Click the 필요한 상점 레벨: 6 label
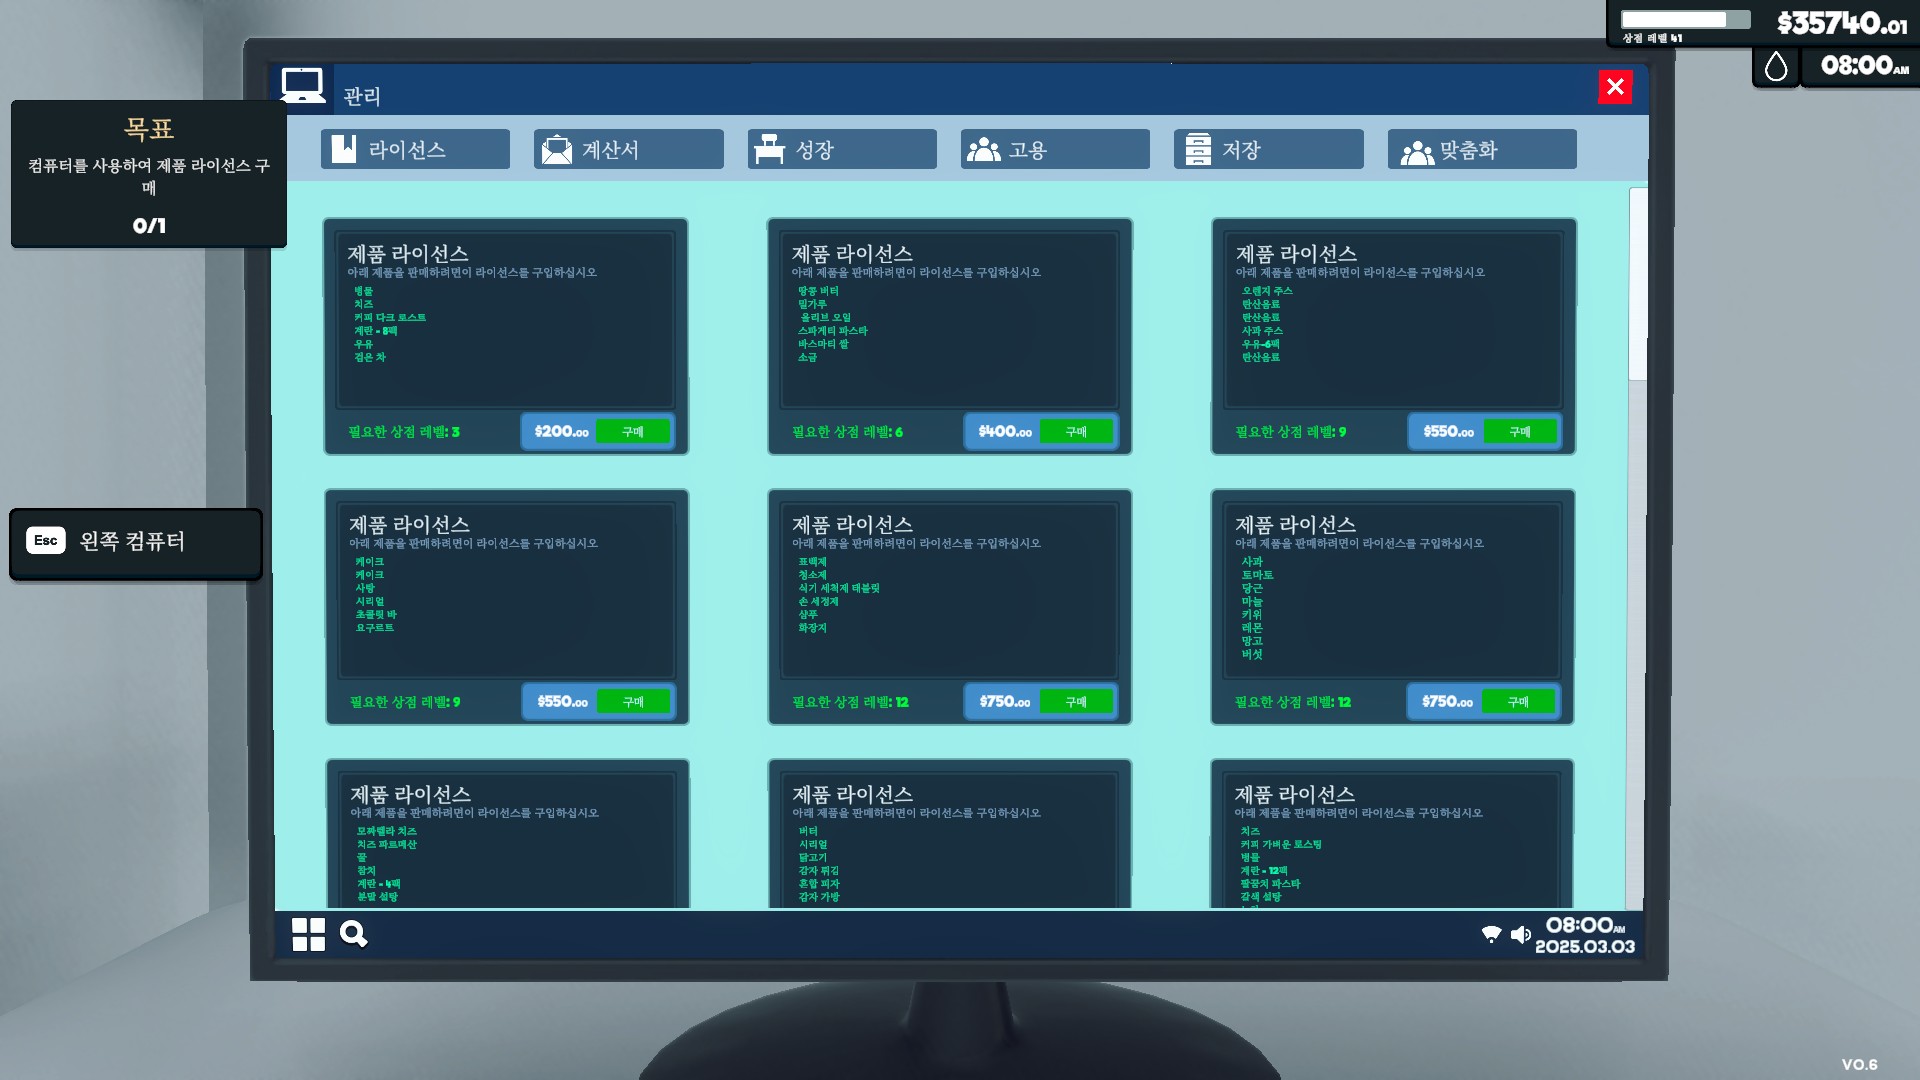This screenshot has height=1080, width=1920. 847,432
